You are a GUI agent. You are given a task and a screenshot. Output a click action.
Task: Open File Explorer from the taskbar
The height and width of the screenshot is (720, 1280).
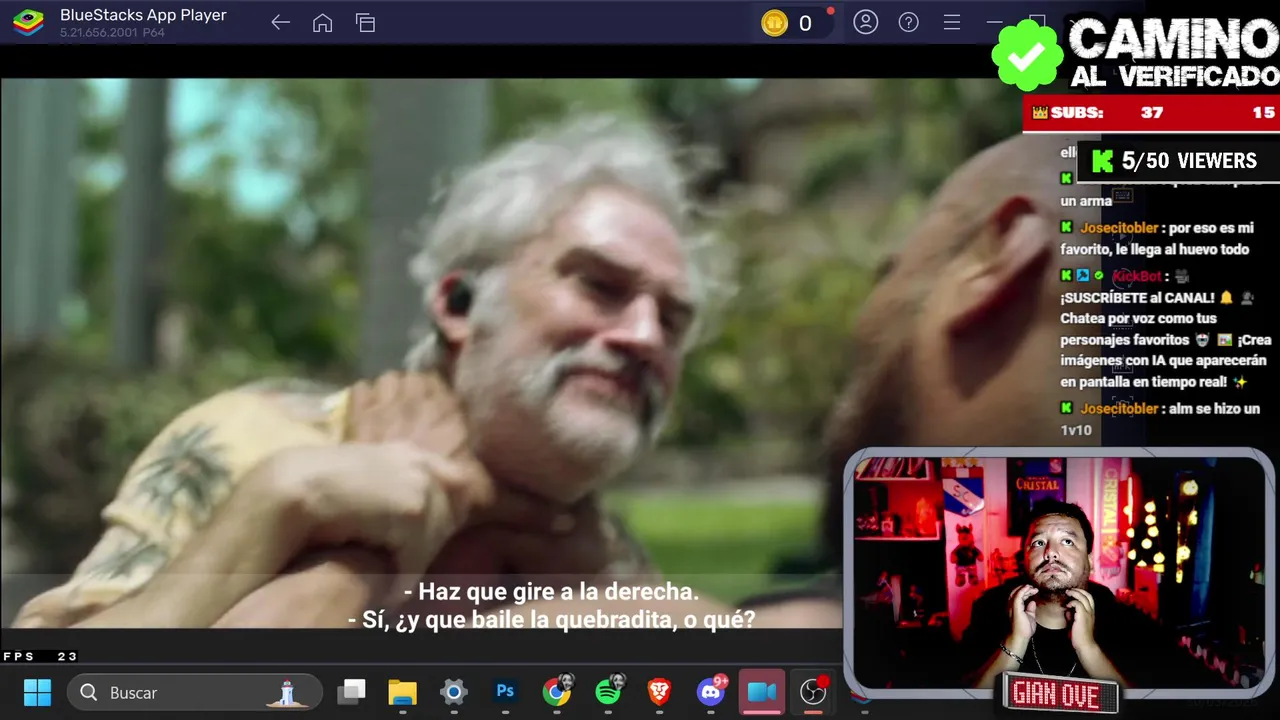click(x=402, y=692)
